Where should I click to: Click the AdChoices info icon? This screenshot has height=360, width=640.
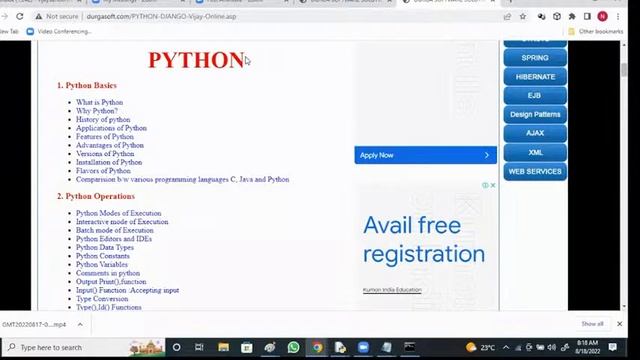[485, 185]
